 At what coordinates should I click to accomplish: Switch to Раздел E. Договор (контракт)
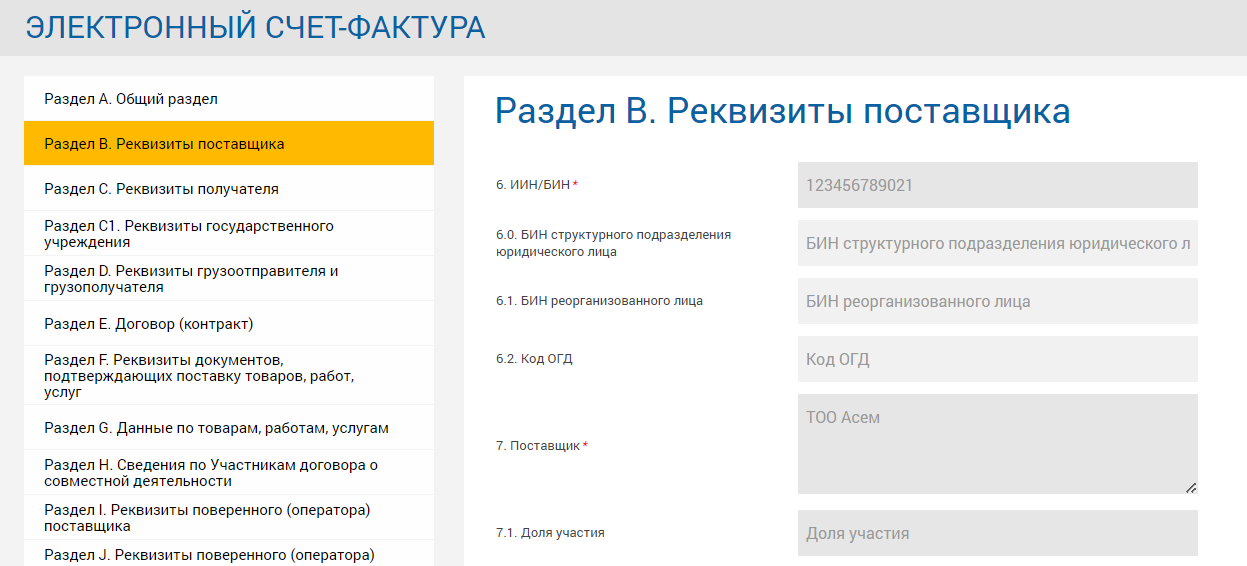229,324
